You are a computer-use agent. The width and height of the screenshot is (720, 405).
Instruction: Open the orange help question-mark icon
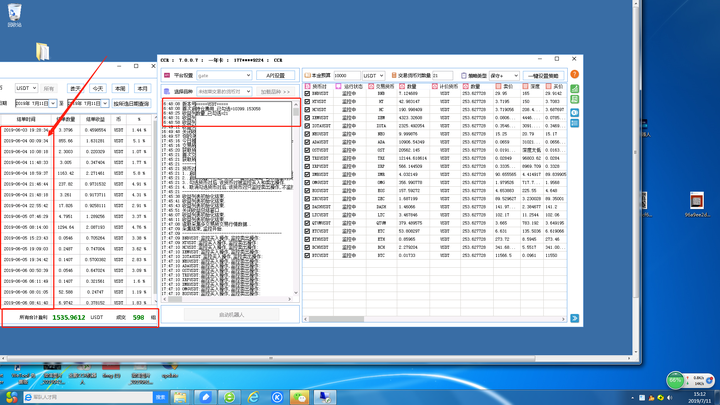tap(574, 74)
